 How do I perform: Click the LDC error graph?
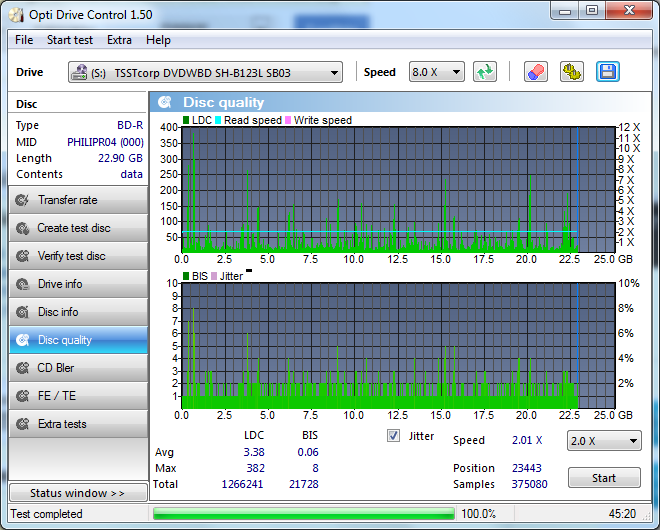[398, 189]
